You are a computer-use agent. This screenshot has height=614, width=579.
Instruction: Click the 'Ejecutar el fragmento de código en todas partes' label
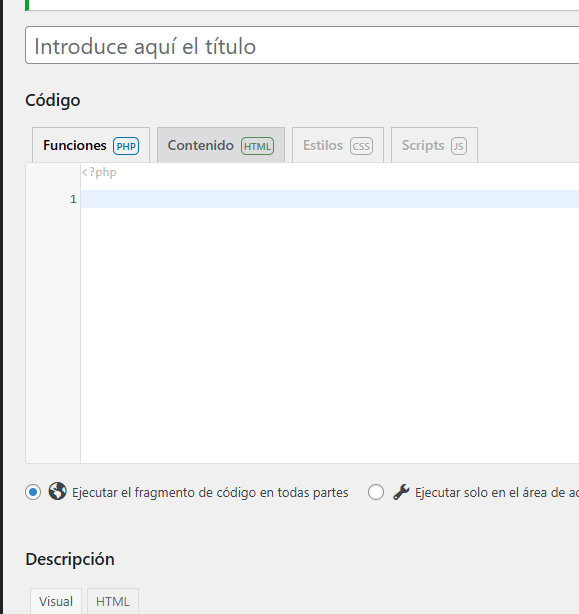pyautogui.click(x=210, y=492)
